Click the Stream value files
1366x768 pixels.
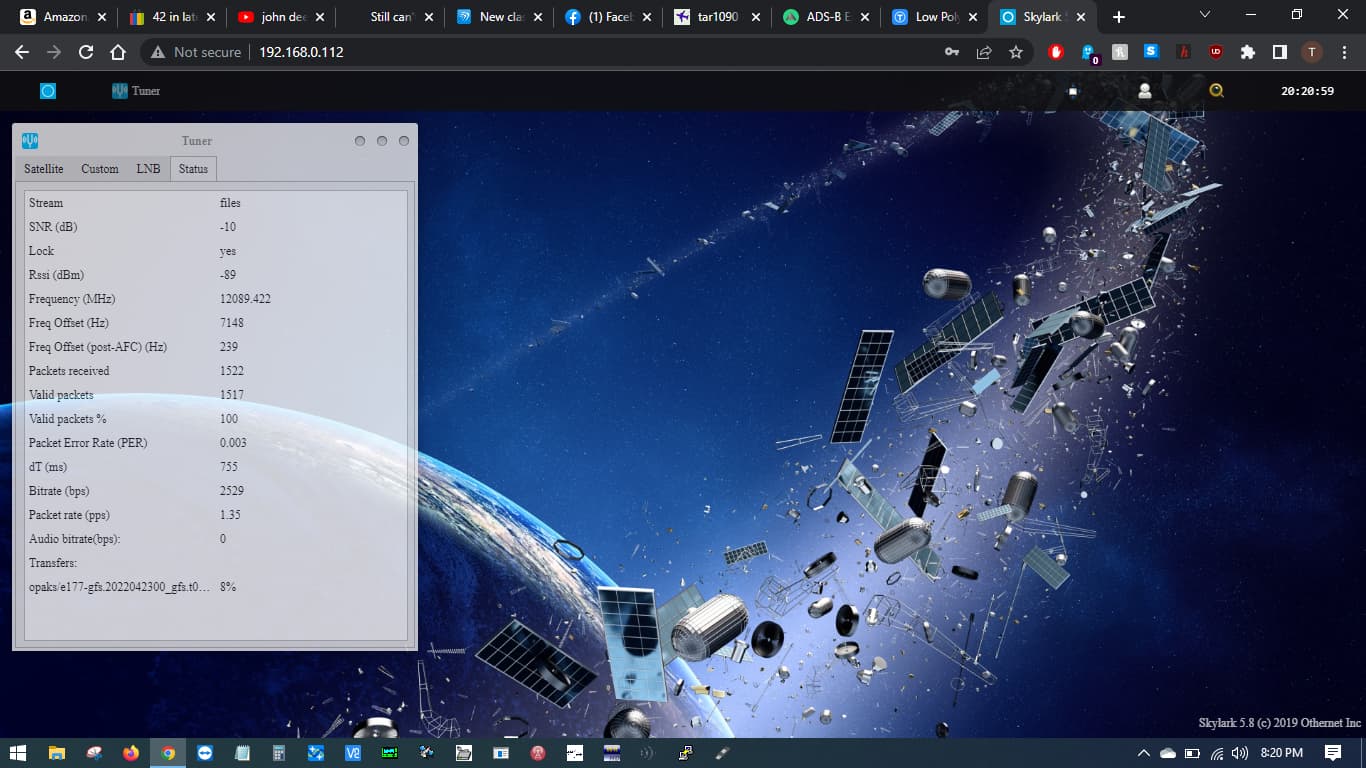(230, 203)
